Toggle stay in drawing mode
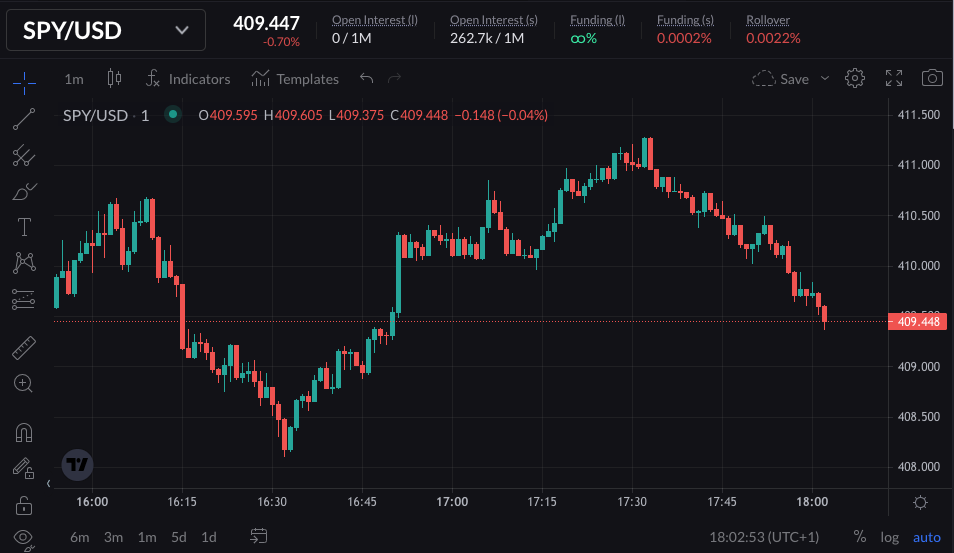This screenshot has width=954, height=553. 24,468
